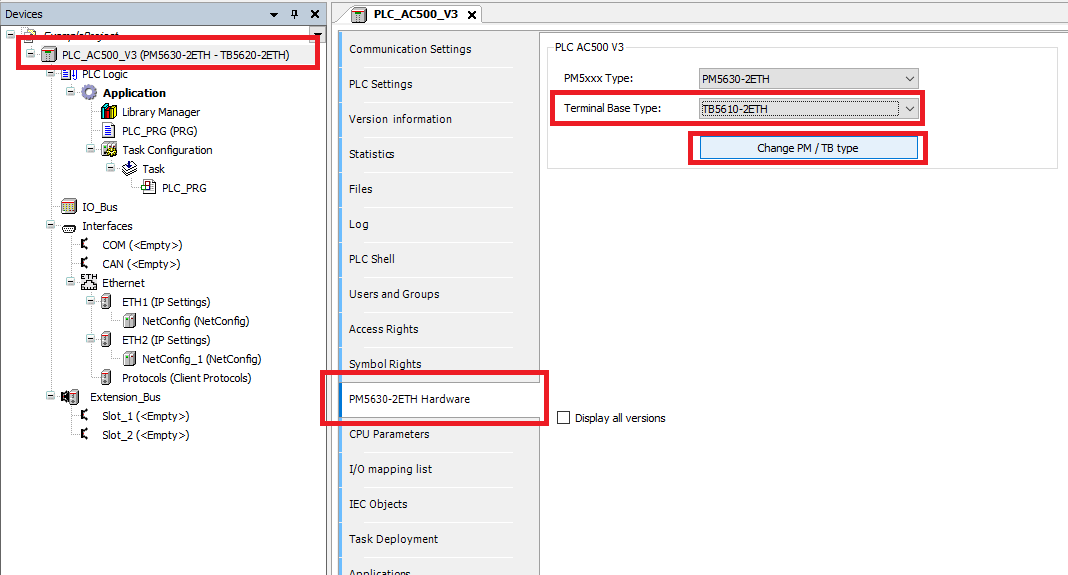
Task: Click the Ethernet interface icon
Action: [89, 283]
